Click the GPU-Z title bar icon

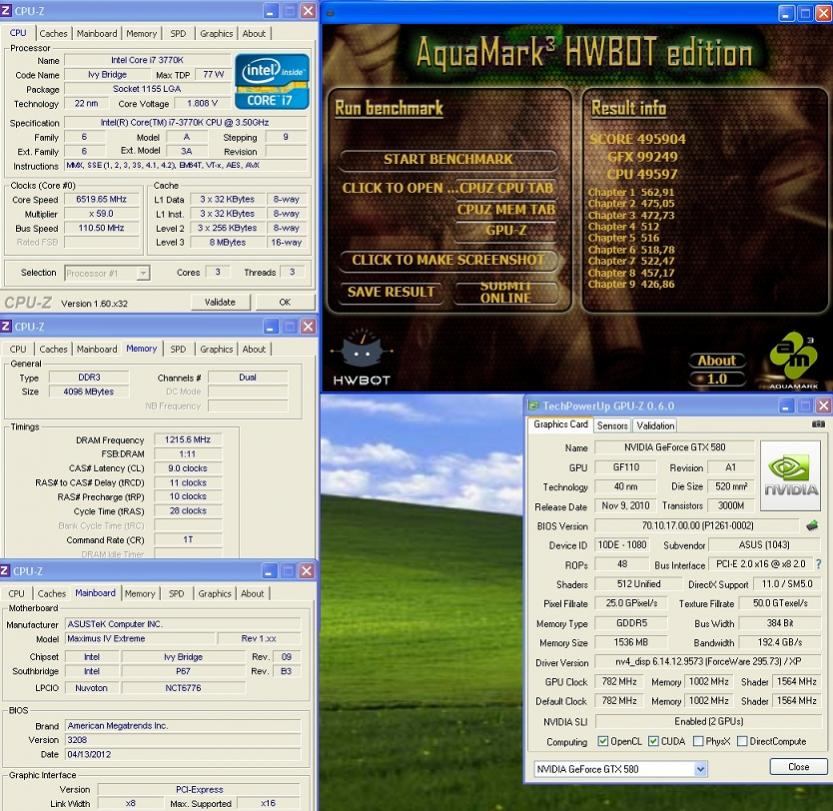(533, 406)
